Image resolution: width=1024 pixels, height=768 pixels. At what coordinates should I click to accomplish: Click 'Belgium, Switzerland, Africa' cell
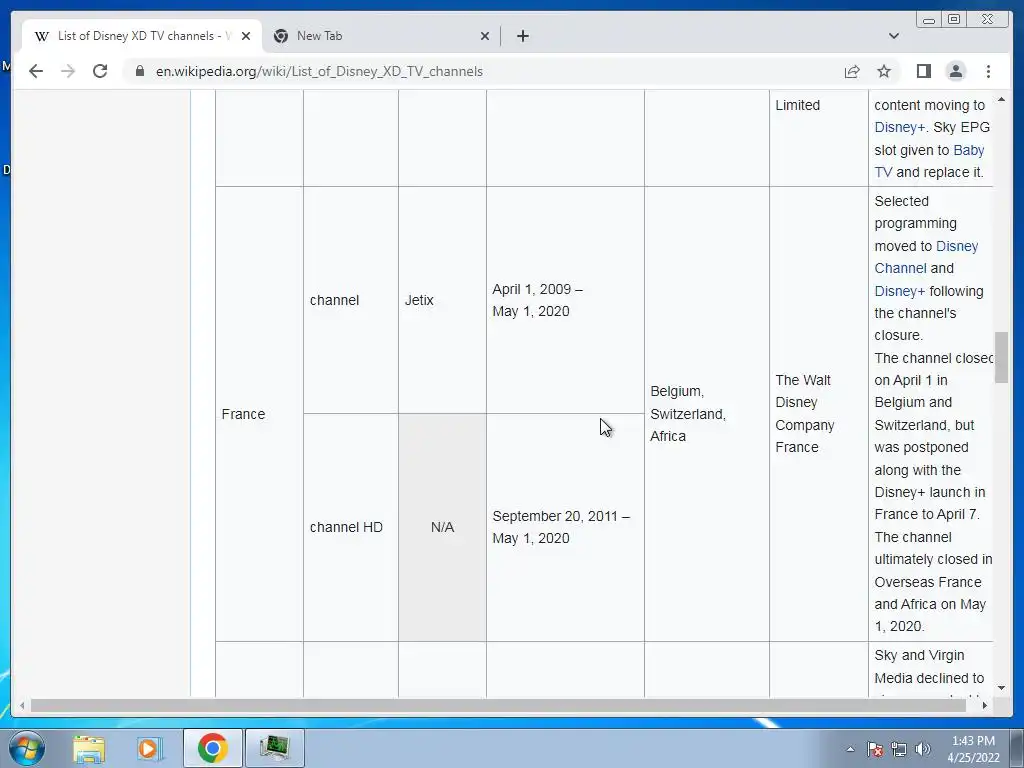tap(707, 414)
